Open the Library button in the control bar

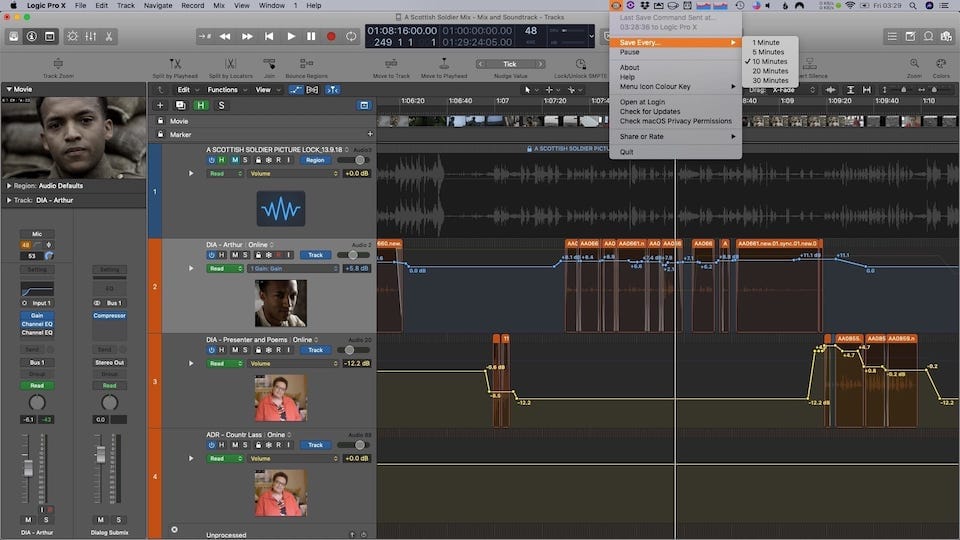coord(13,37)
